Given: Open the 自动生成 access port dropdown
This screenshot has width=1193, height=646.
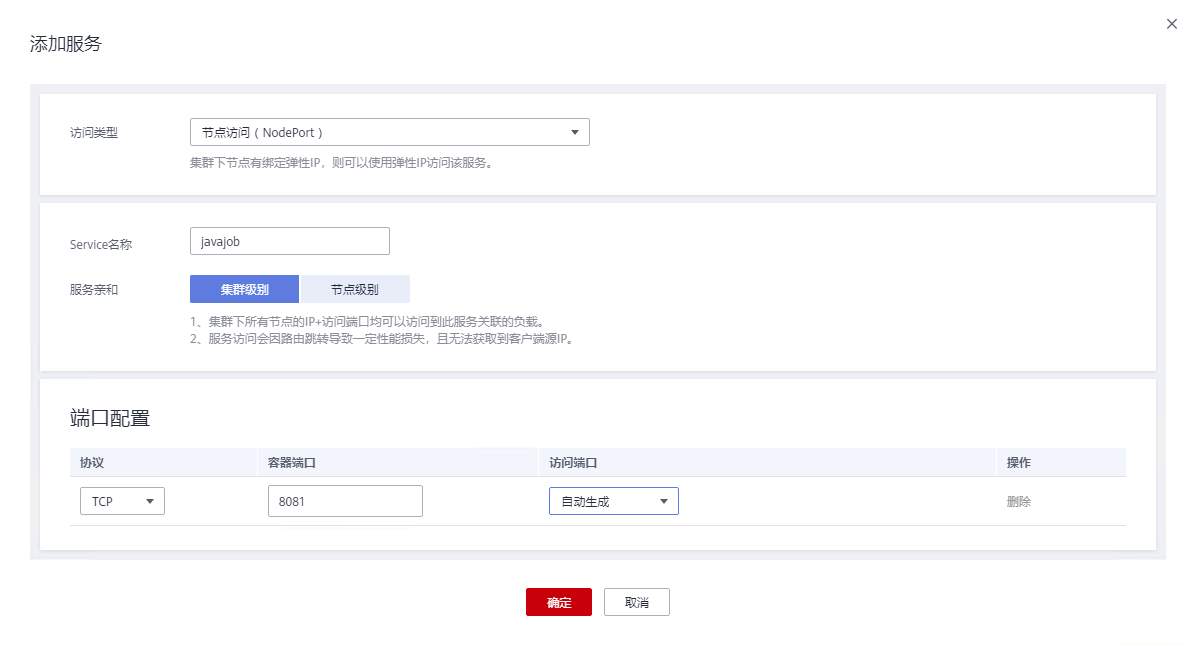Looking at the screenshot, I should click(614, 501).
